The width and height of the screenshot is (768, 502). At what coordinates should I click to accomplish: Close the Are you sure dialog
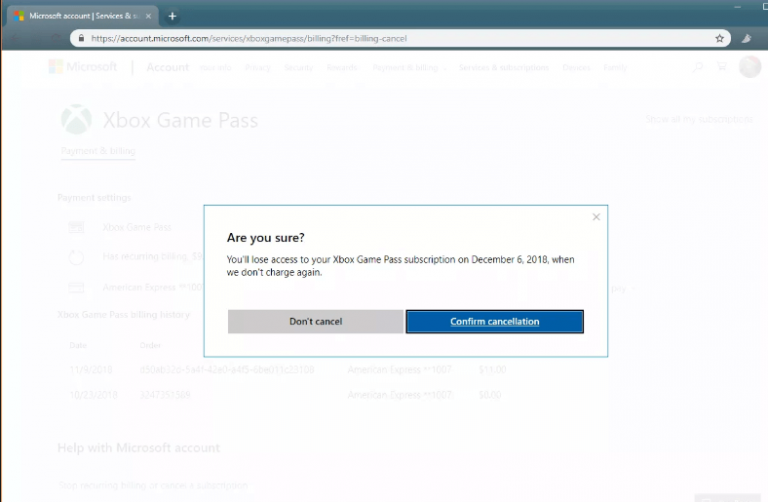point(596,217)
